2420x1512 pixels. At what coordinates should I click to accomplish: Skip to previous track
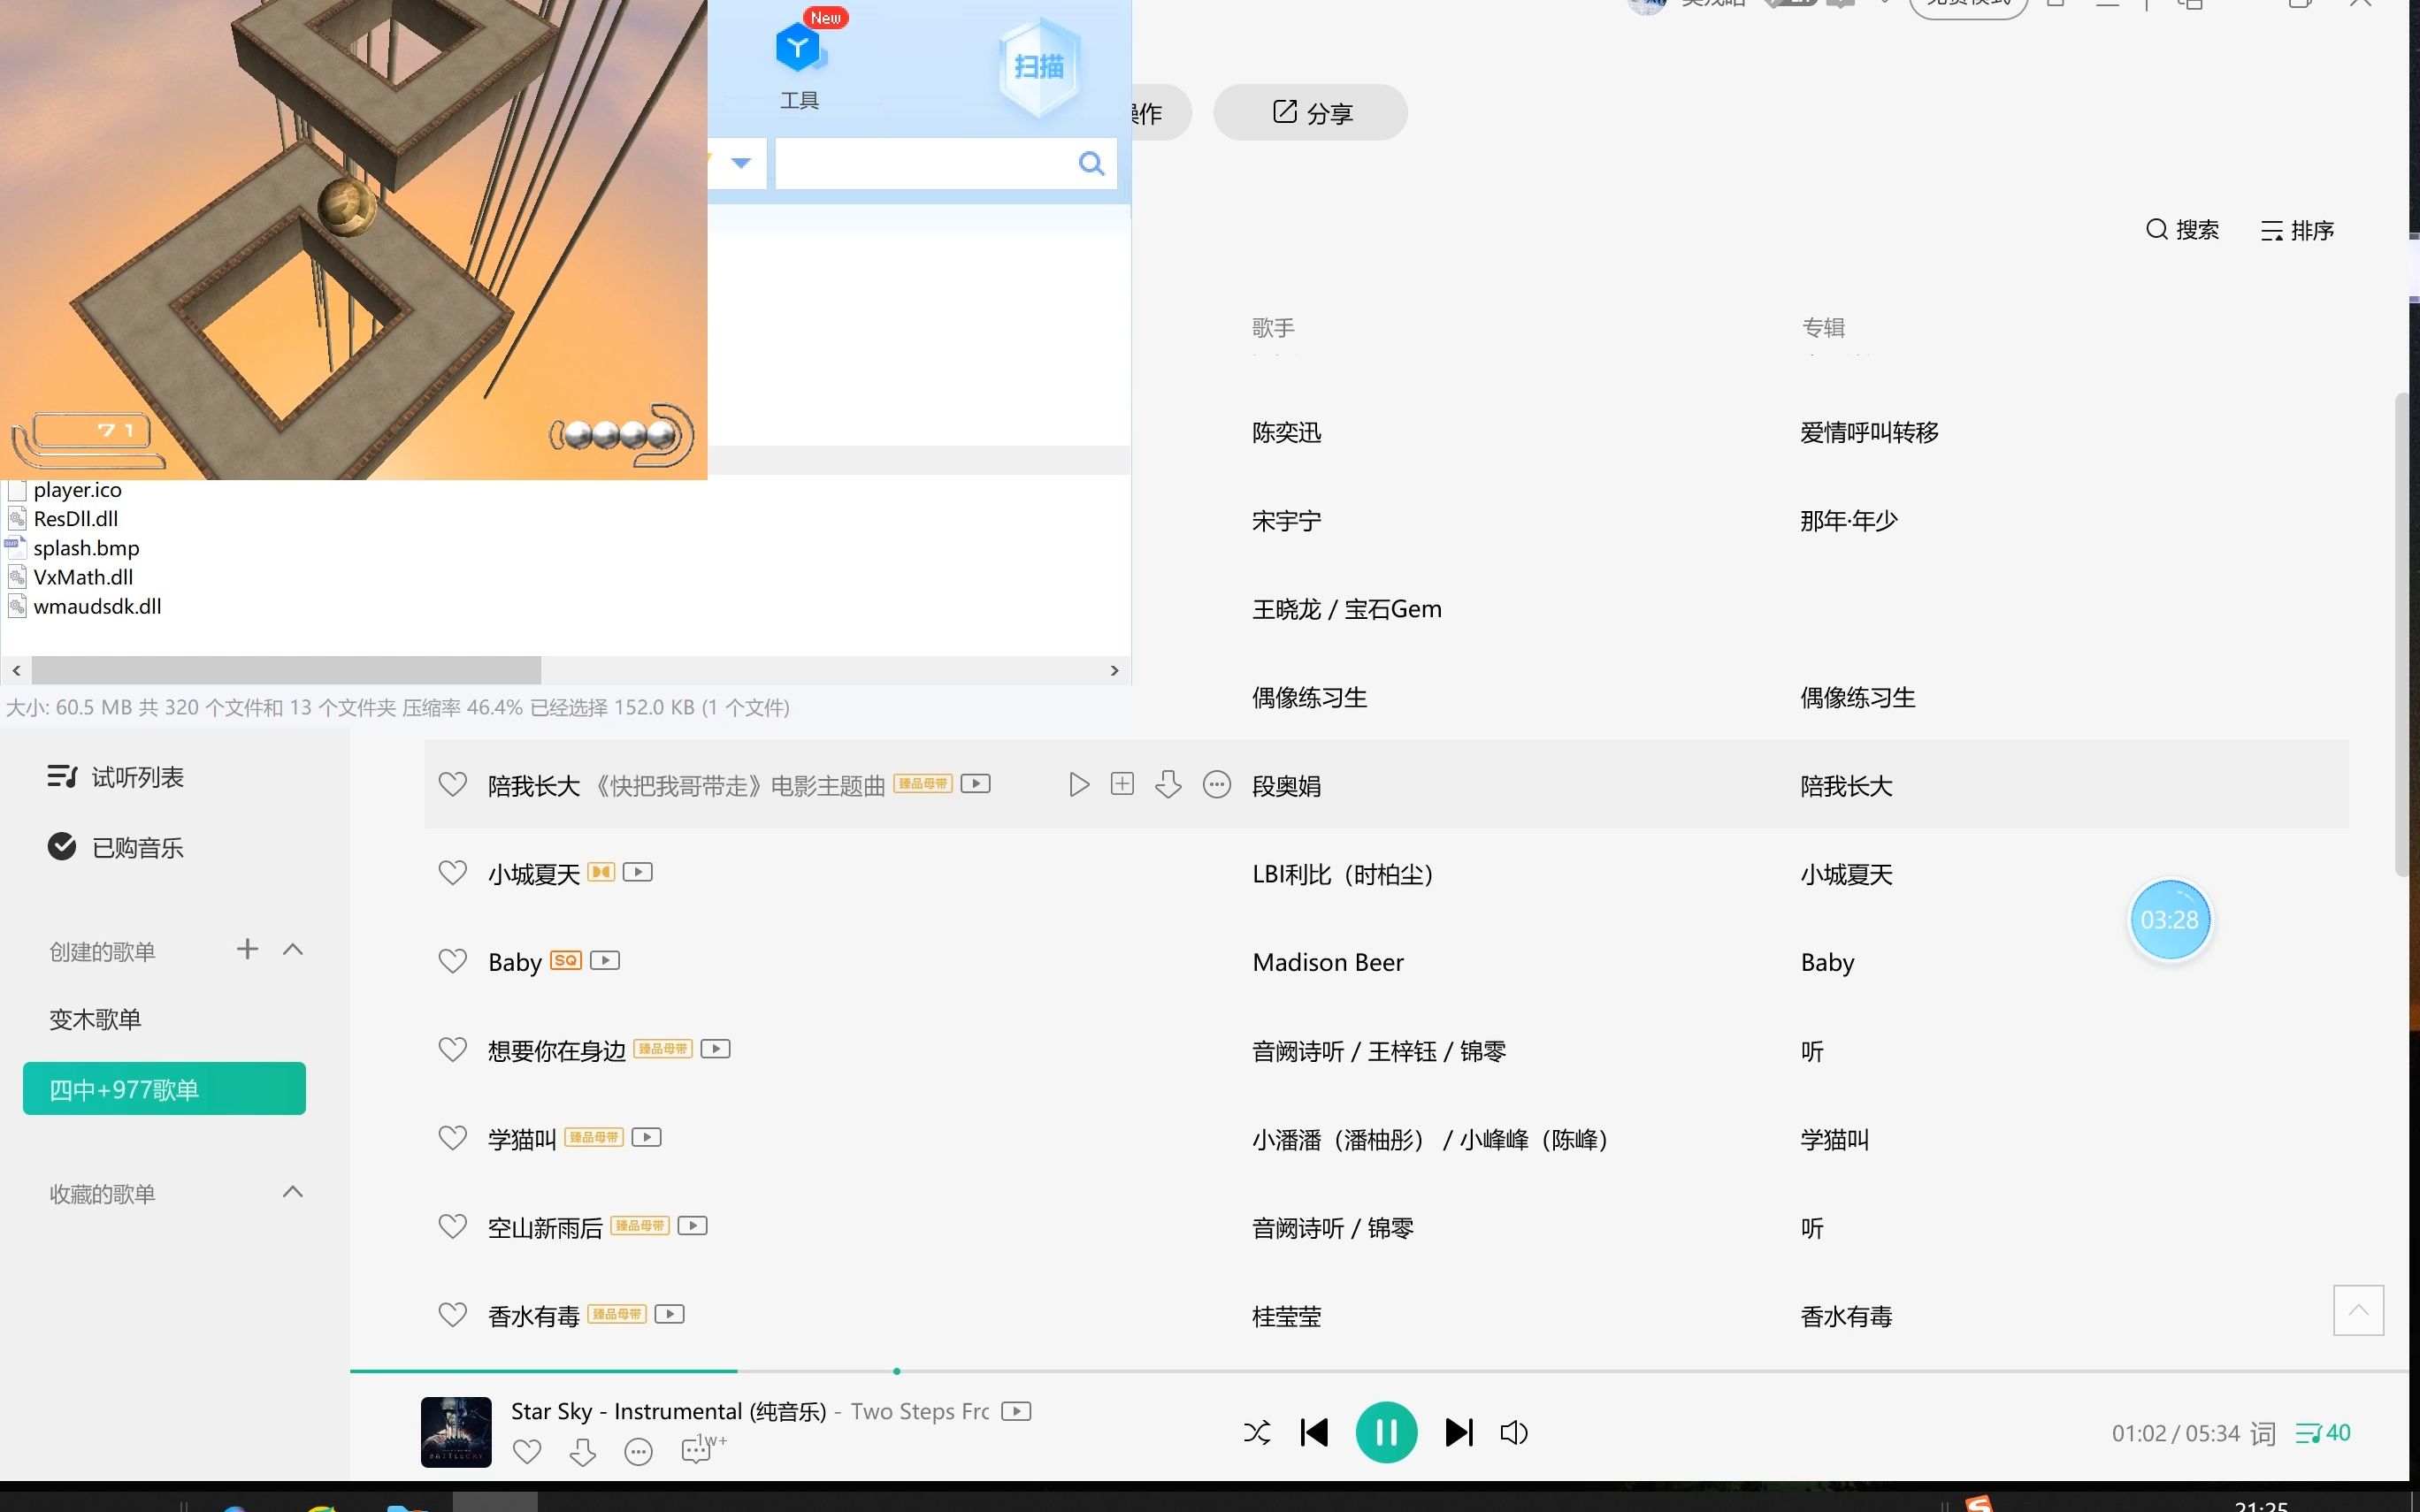coord(1314,1433)
